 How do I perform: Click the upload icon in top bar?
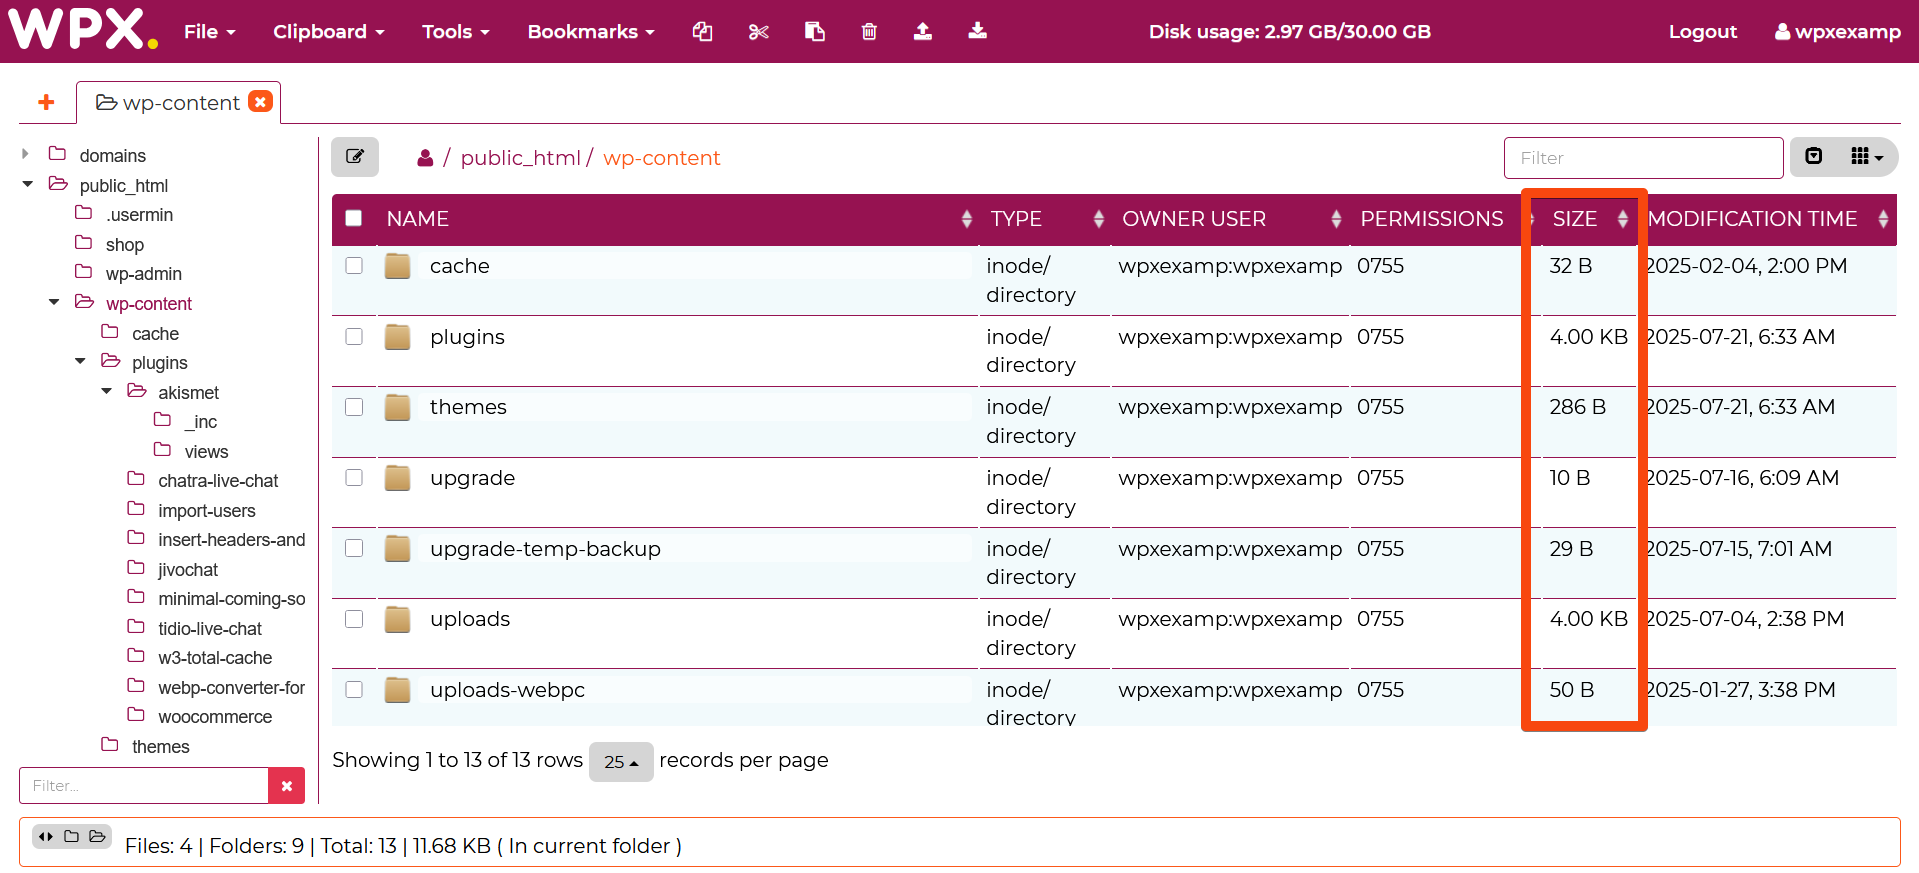click(923, 32)
